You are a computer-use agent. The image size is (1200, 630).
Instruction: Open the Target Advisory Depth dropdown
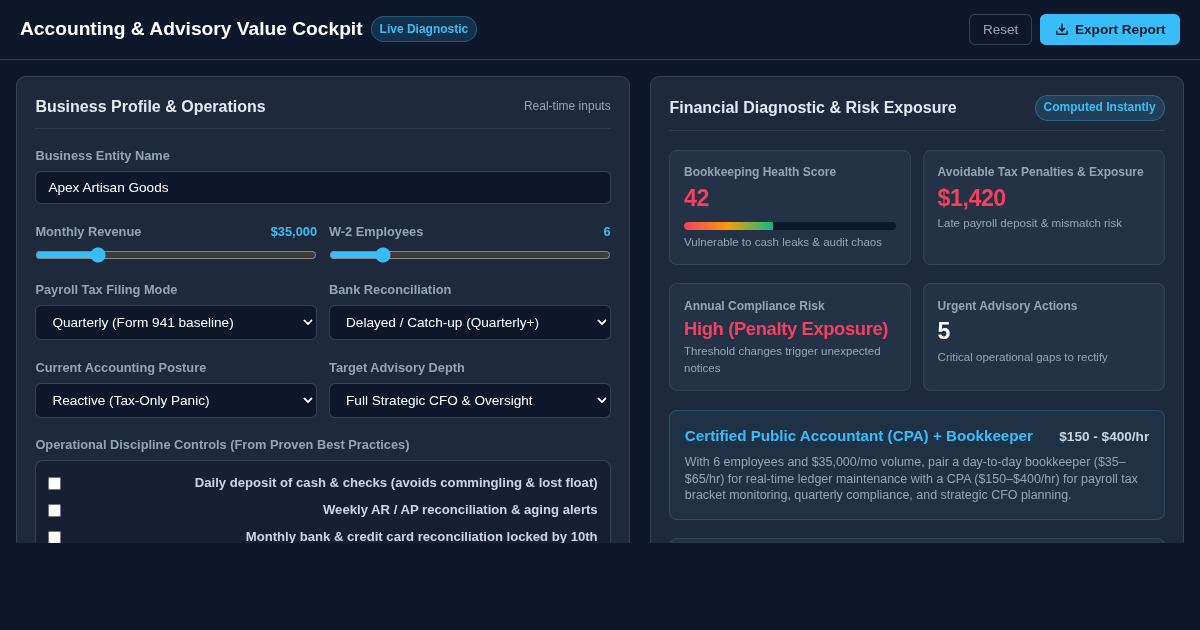point(470,400)
